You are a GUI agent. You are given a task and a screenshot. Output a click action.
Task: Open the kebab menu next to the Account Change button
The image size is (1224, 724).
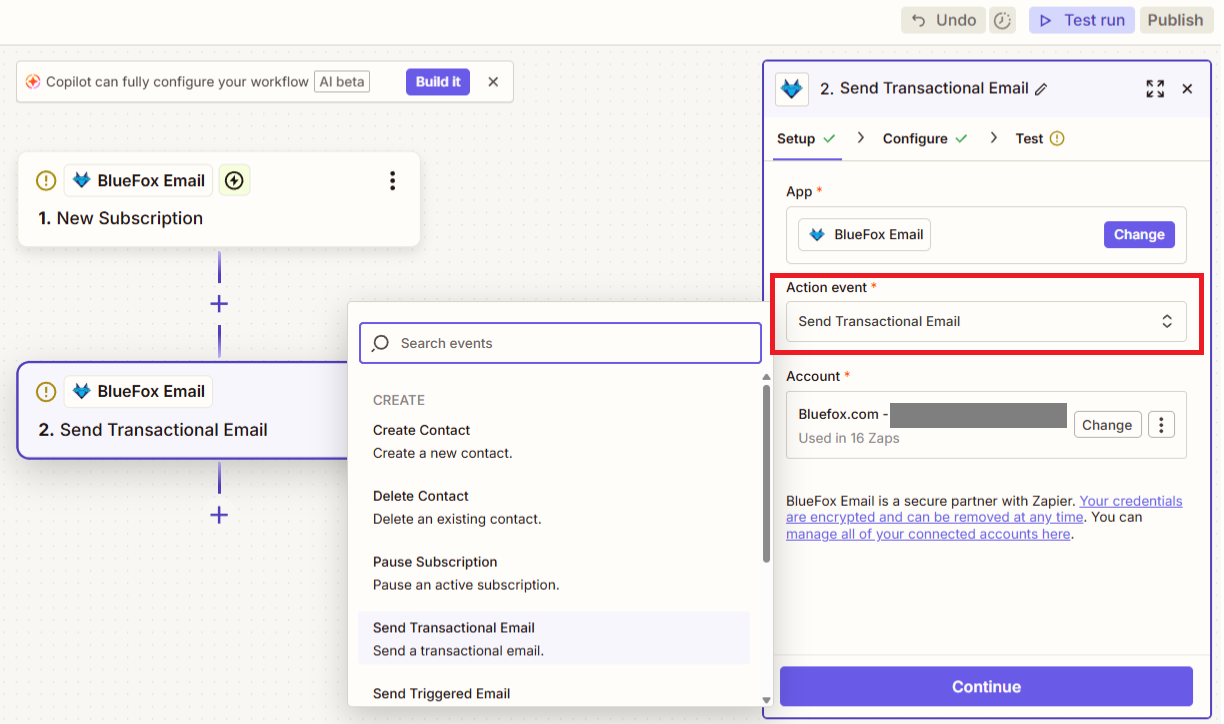coord(1161,424)
